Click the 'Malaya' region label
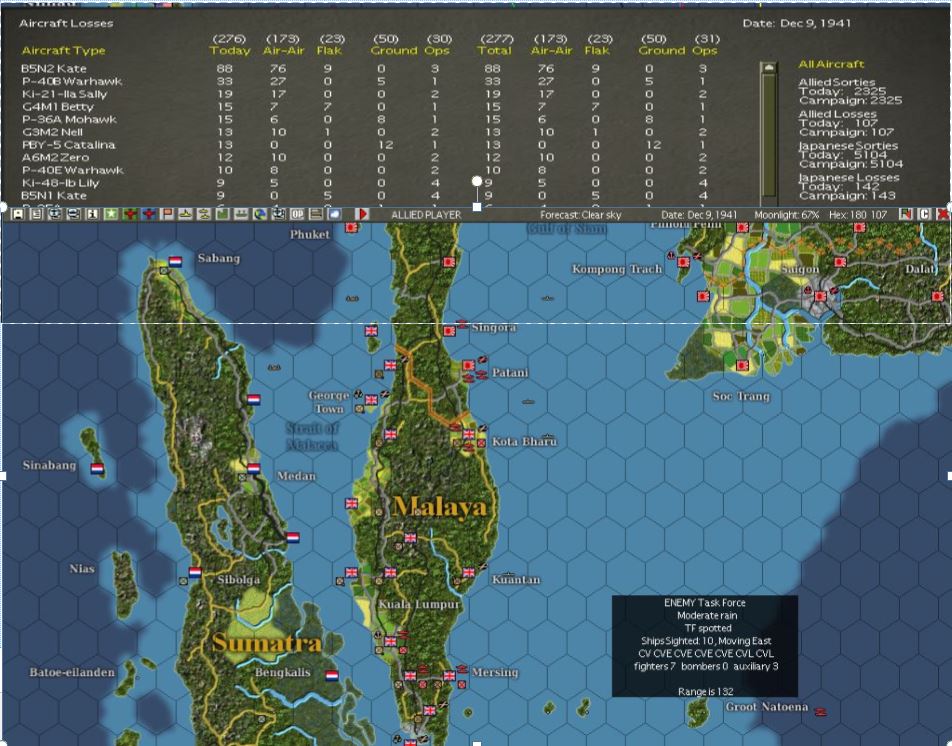This screenshot has height=746, width=952. coord(440,507)
